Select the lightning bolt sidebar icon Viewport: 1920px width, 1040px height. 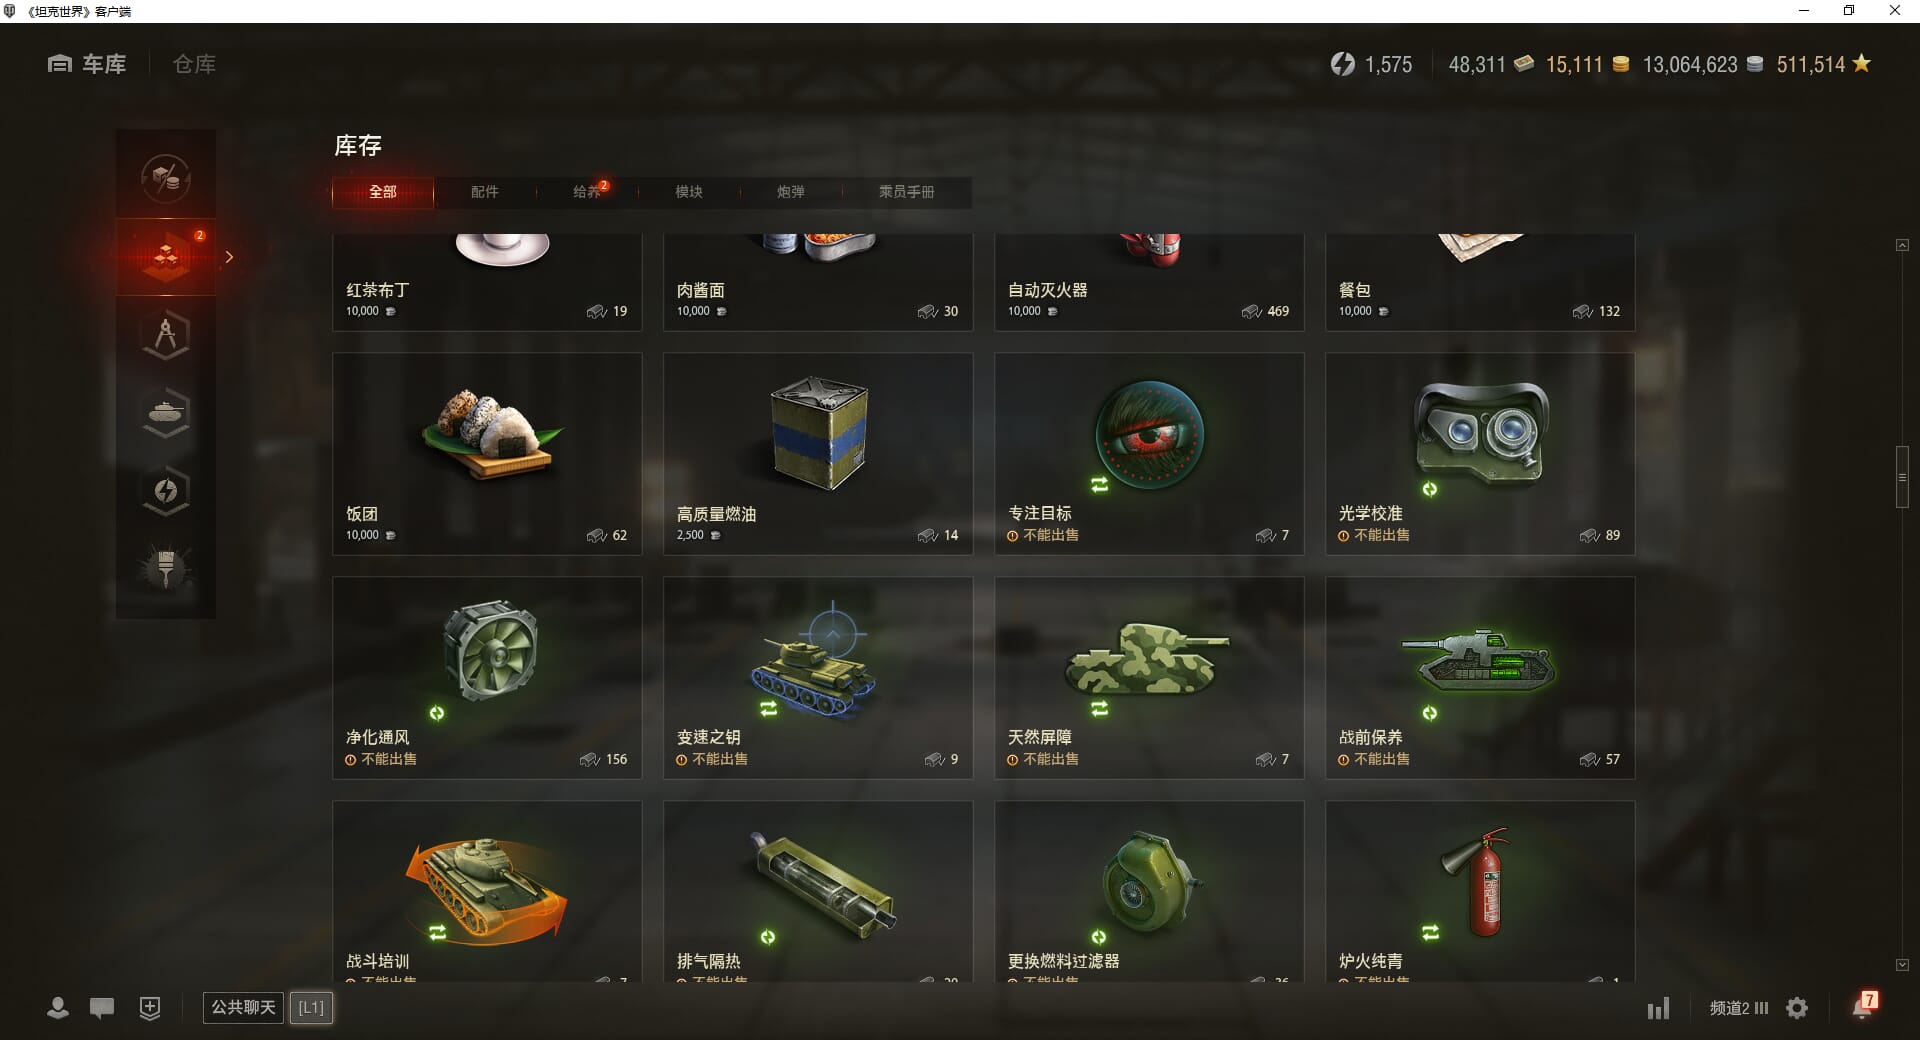point(166,490)
